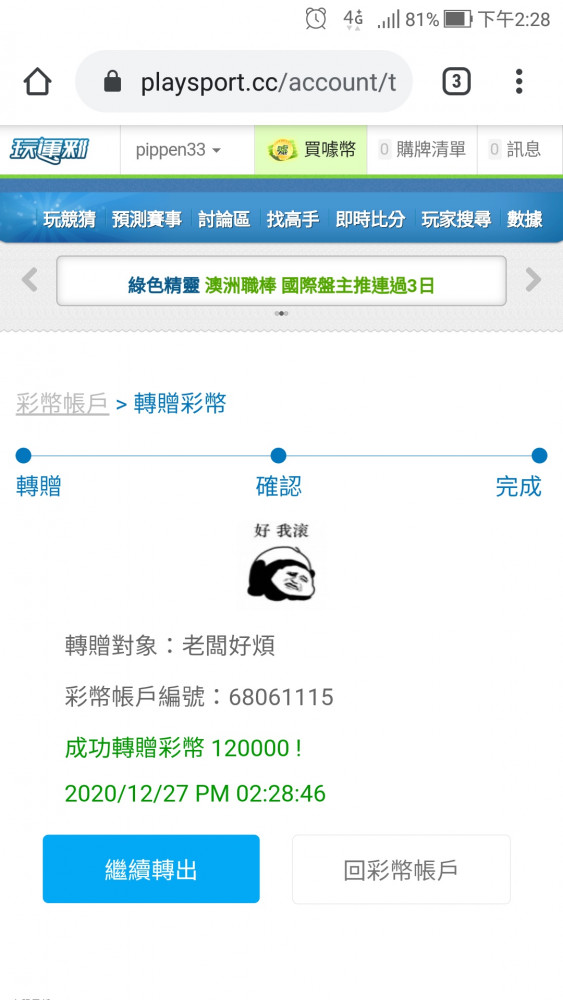563x1000 pixels.
Task: Tap the playsport.cc address bar
Action: click(x=244, y=82)
